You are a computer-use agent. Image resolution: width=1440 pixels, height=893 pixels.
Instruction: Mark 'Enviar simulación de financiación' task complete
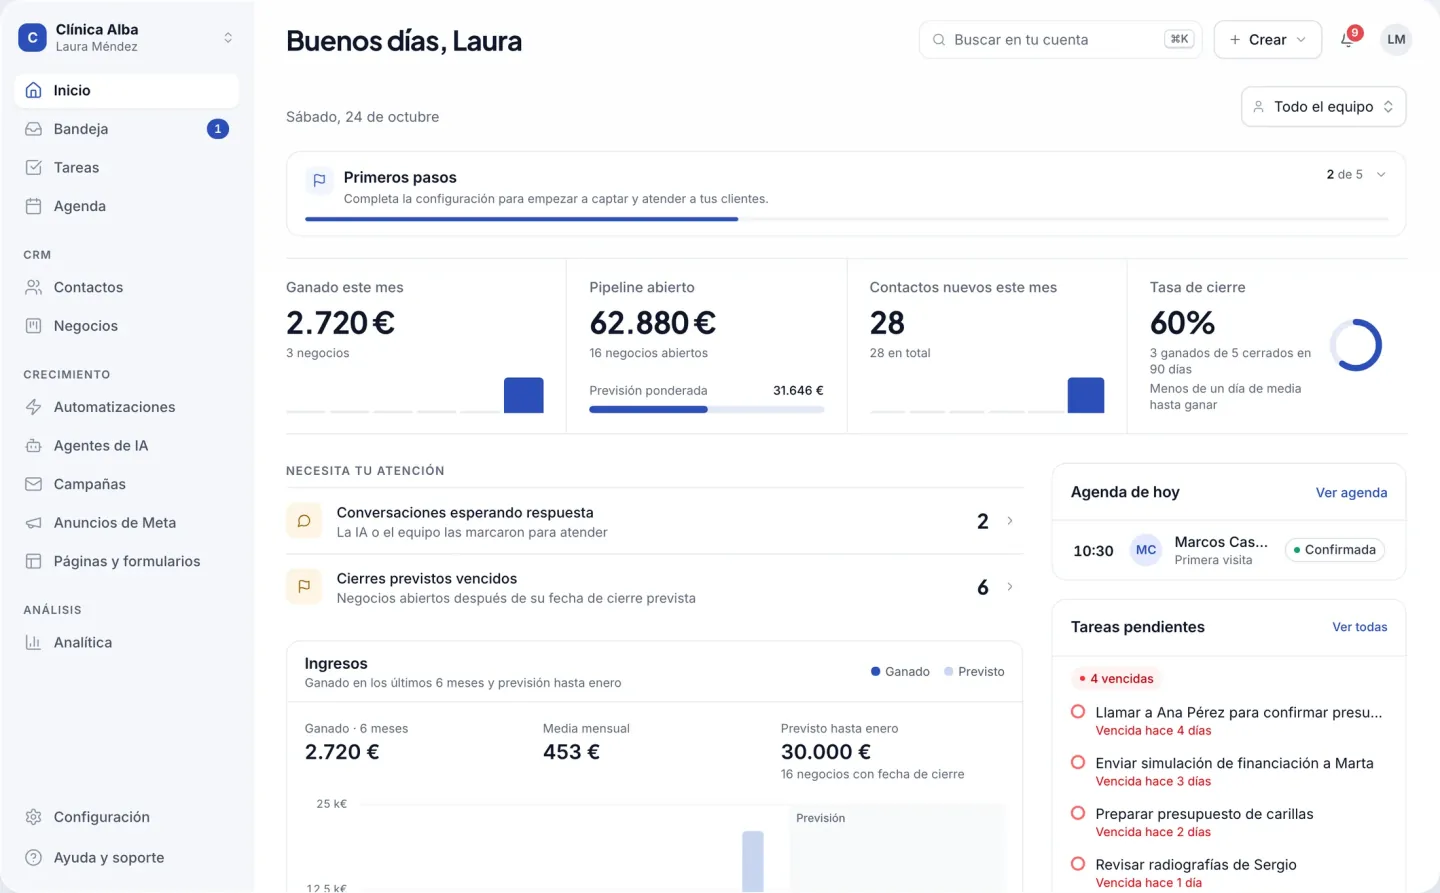pos(1078,762)
